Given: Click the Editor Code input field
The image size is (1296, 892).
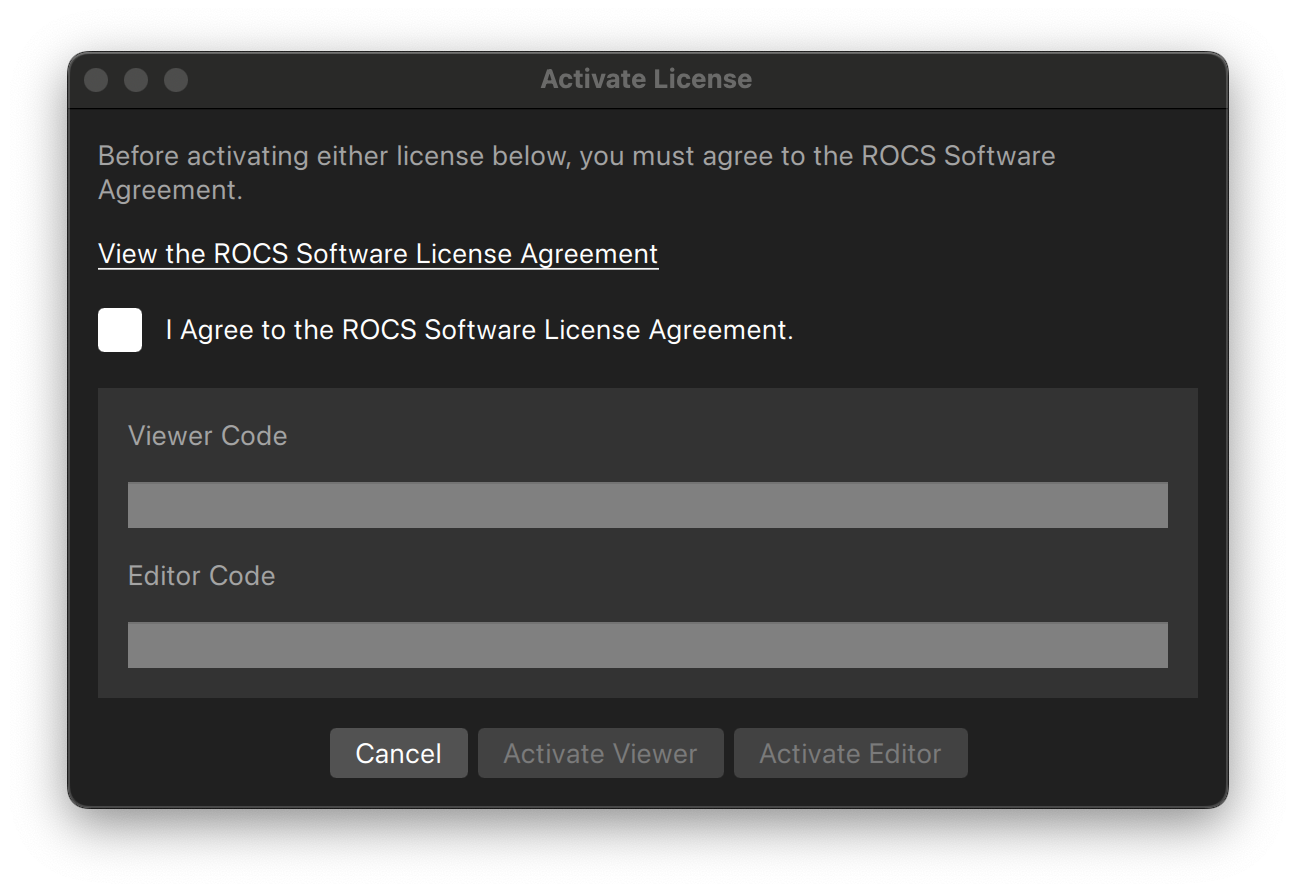Looking at the screenshot, I should coord(648,645).
